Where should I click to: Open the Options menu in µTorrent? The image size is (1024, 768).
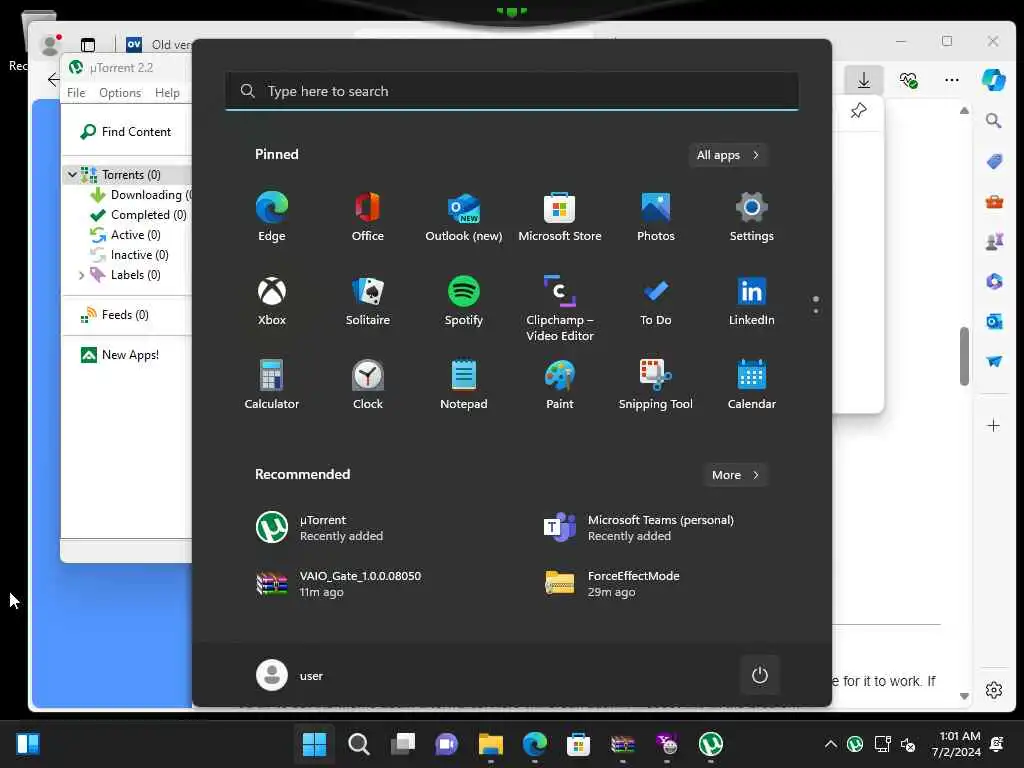(120, 93)
